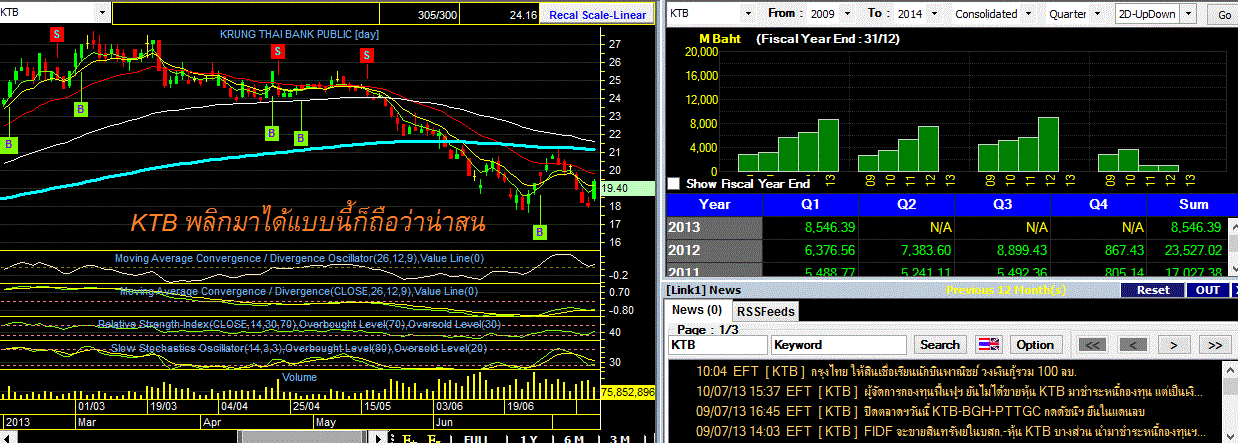Click the lowest green B buy marker
The width and height of the screenshot is (1243, 445).
click(x=540, y=232)
